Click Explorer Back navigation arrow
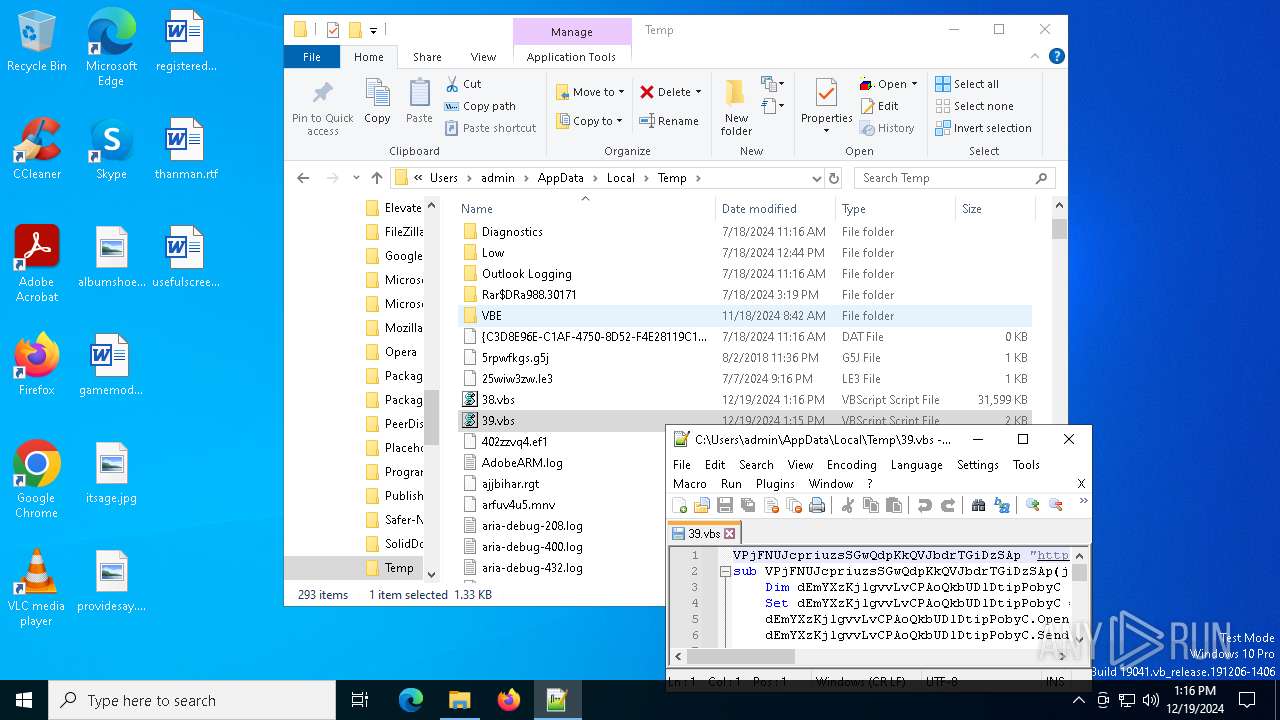Image resolution: width=1280 pixels, height=720 pixels. (303, 178)
